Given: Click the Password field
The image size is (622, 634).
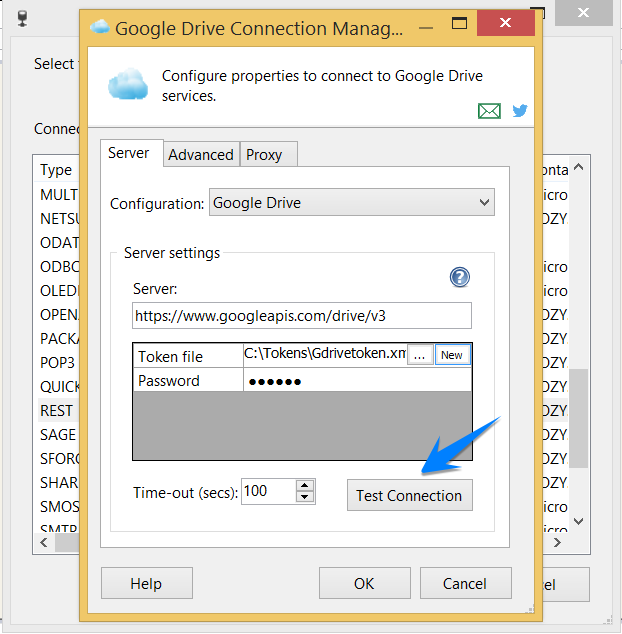Looking at the screenshot, I should [x=358, y=380].
